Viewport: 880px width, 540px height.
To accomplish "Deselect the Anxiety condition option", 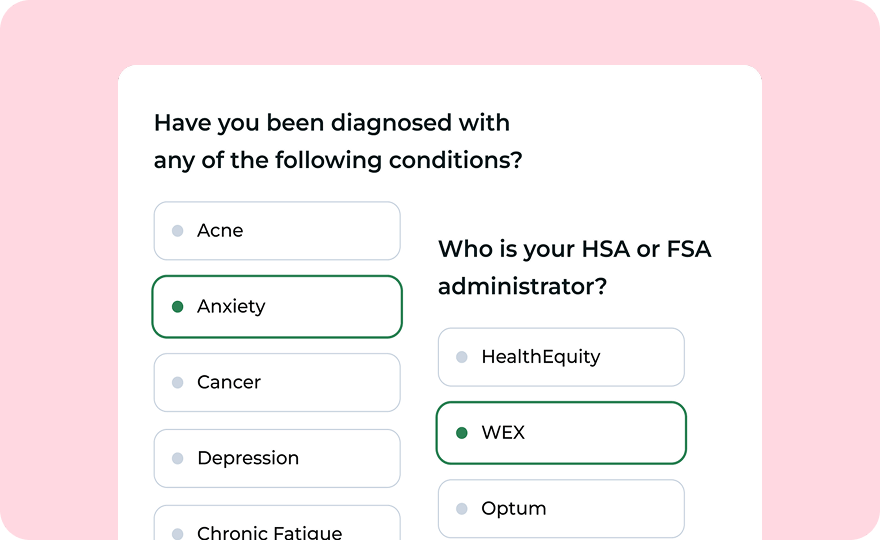I will coord(277,307).
